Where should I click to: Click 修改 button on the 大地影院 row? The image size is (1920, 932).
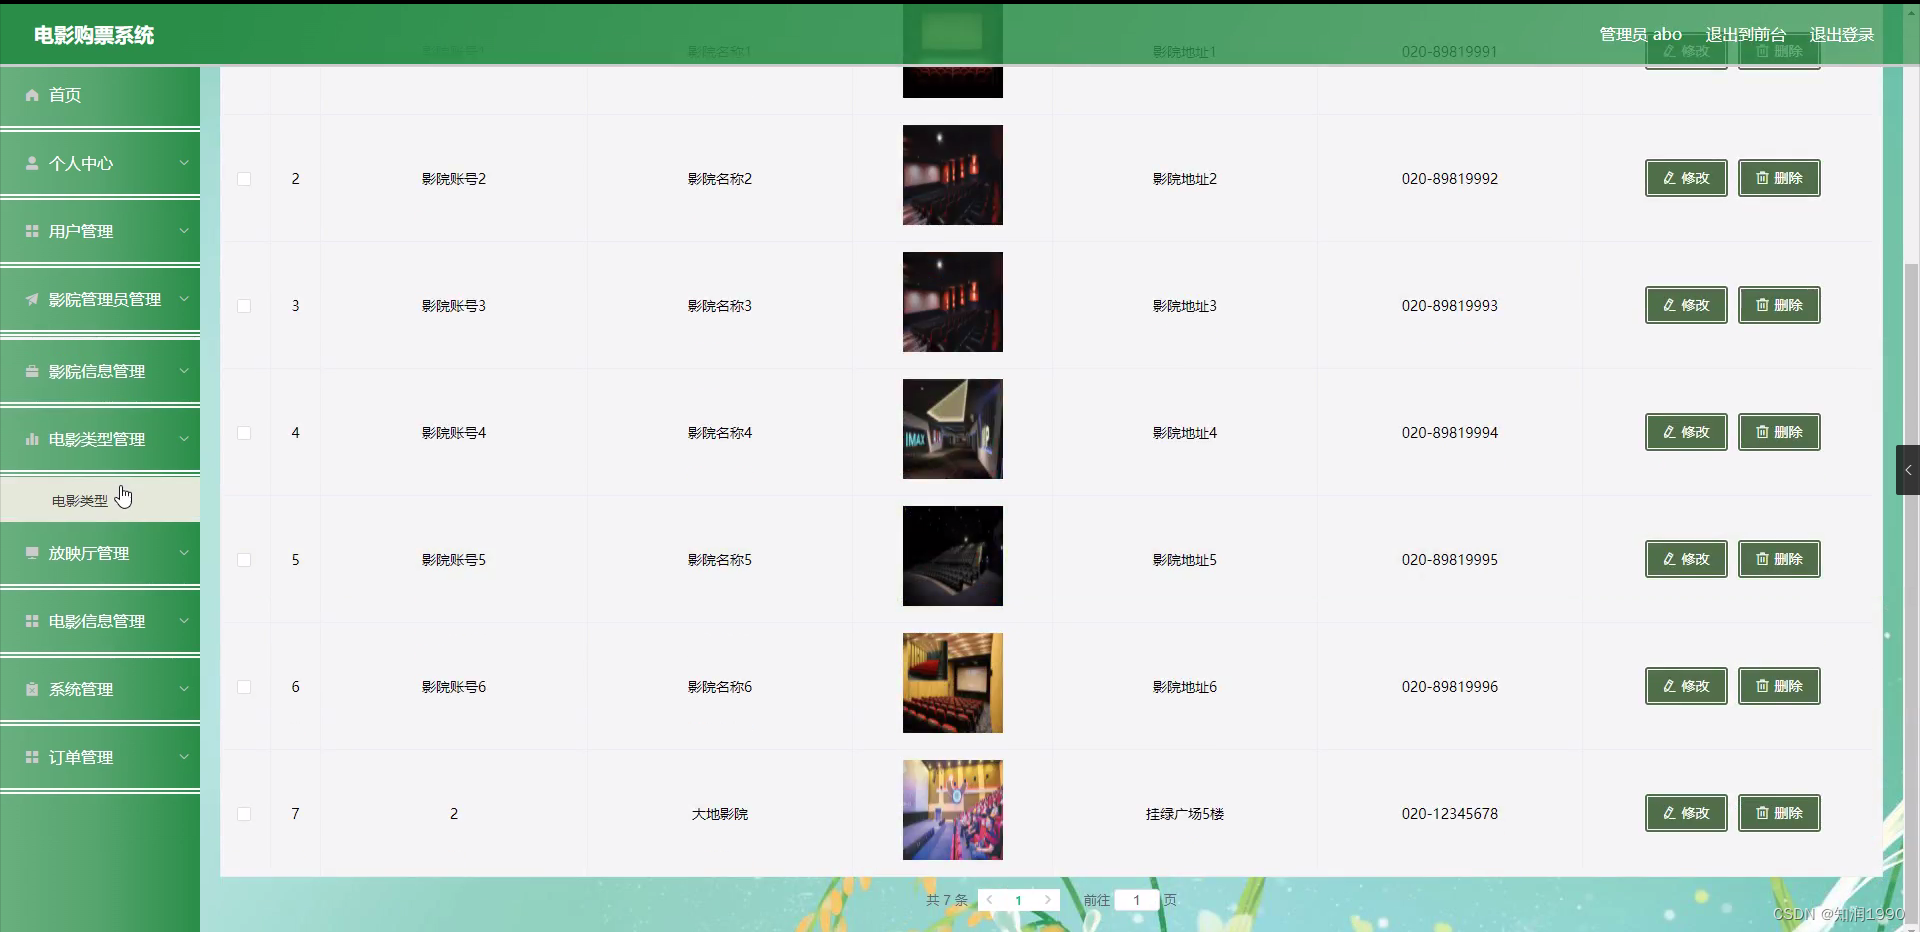point(1685,813)
